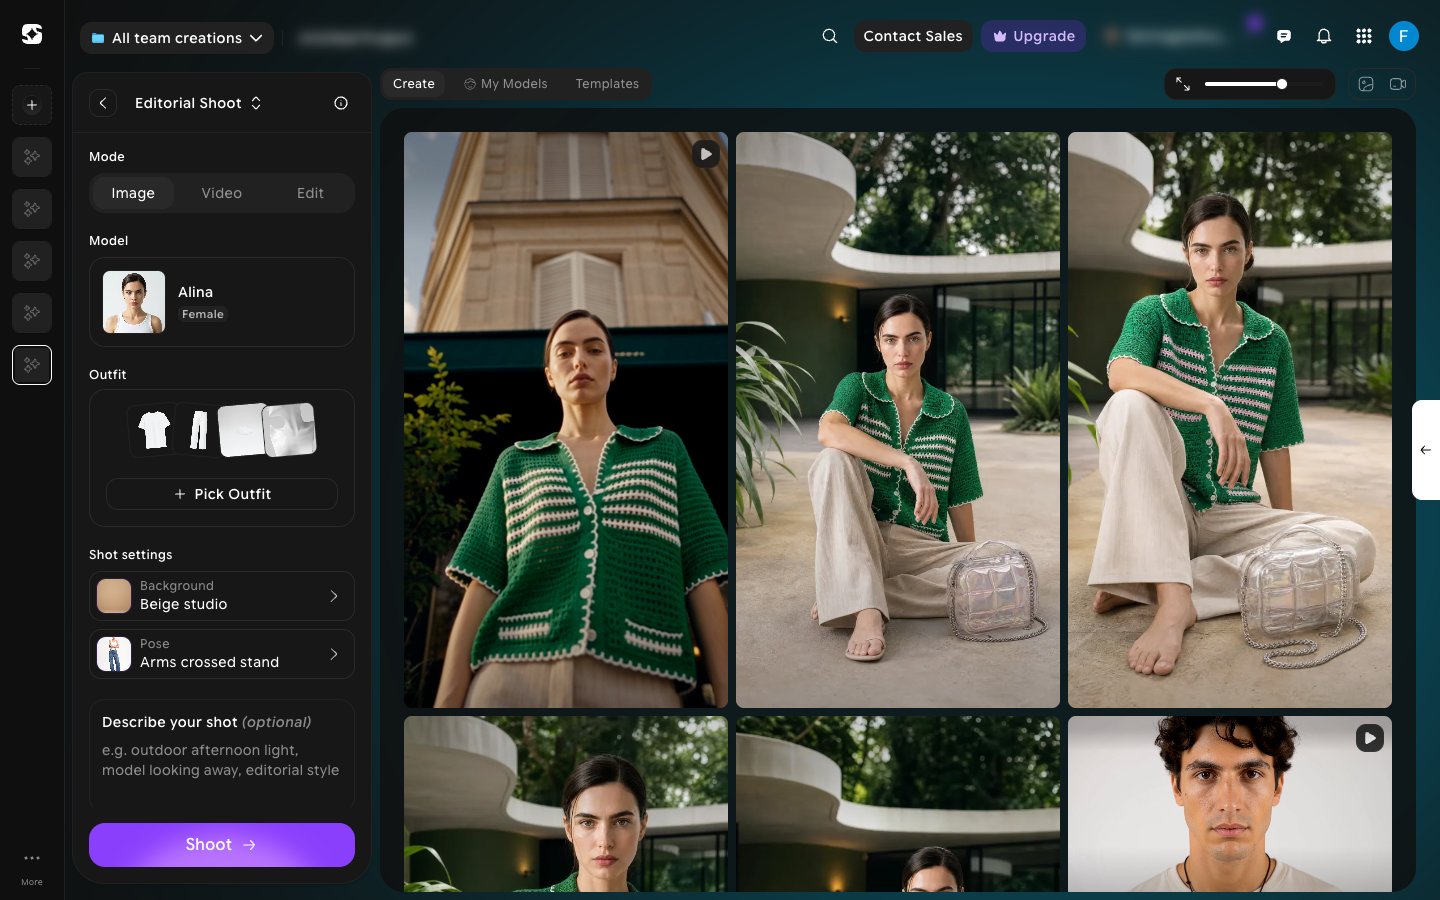Image resolution: width=1440 pixels, height=900 pixels.
Task: Open the barefoot seated model photo
Action: pyautogui.click(x=1230, y=420)
